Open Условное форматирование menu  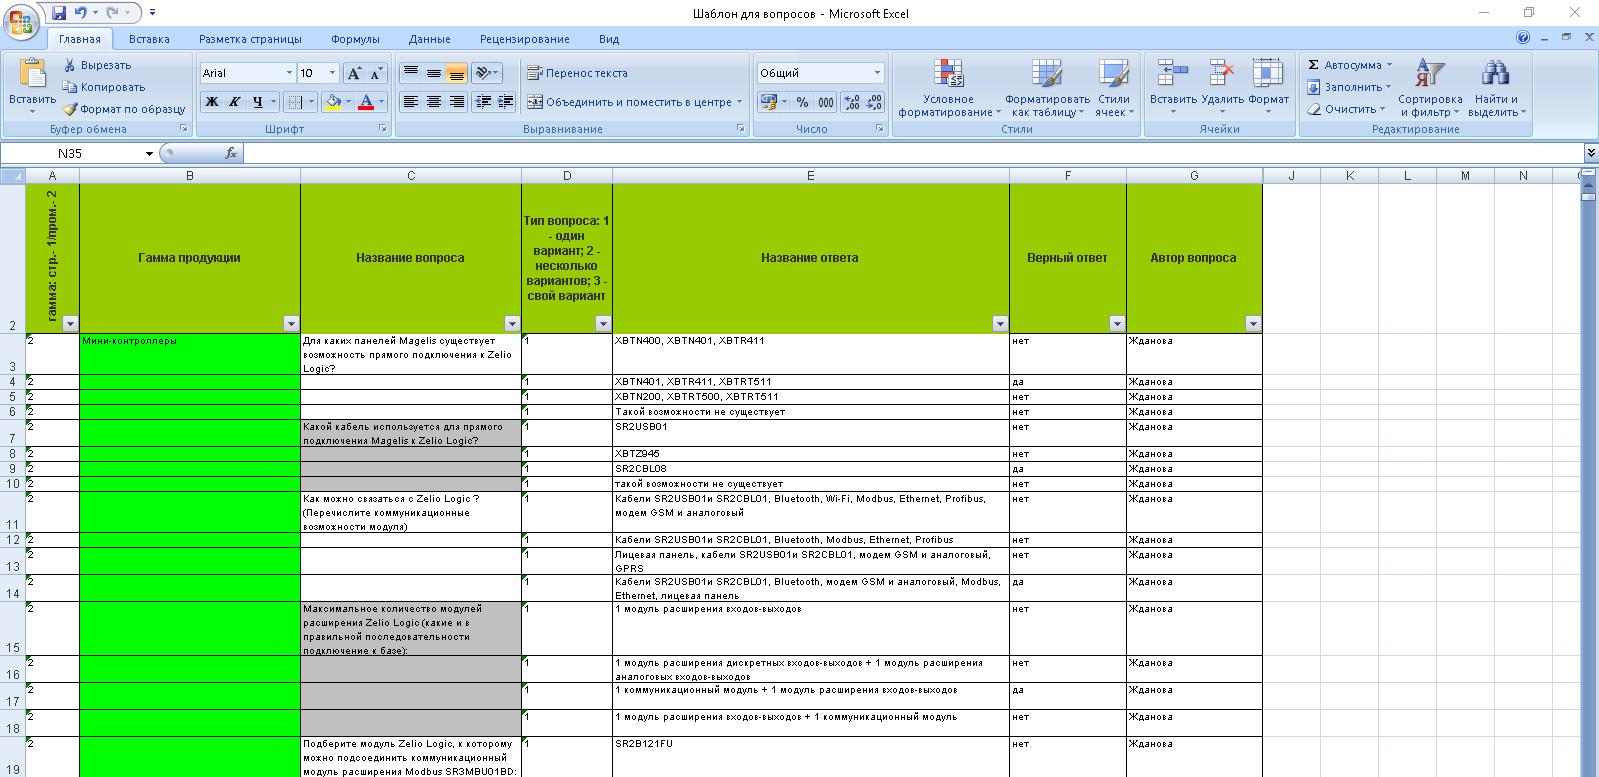coord(948,88)
